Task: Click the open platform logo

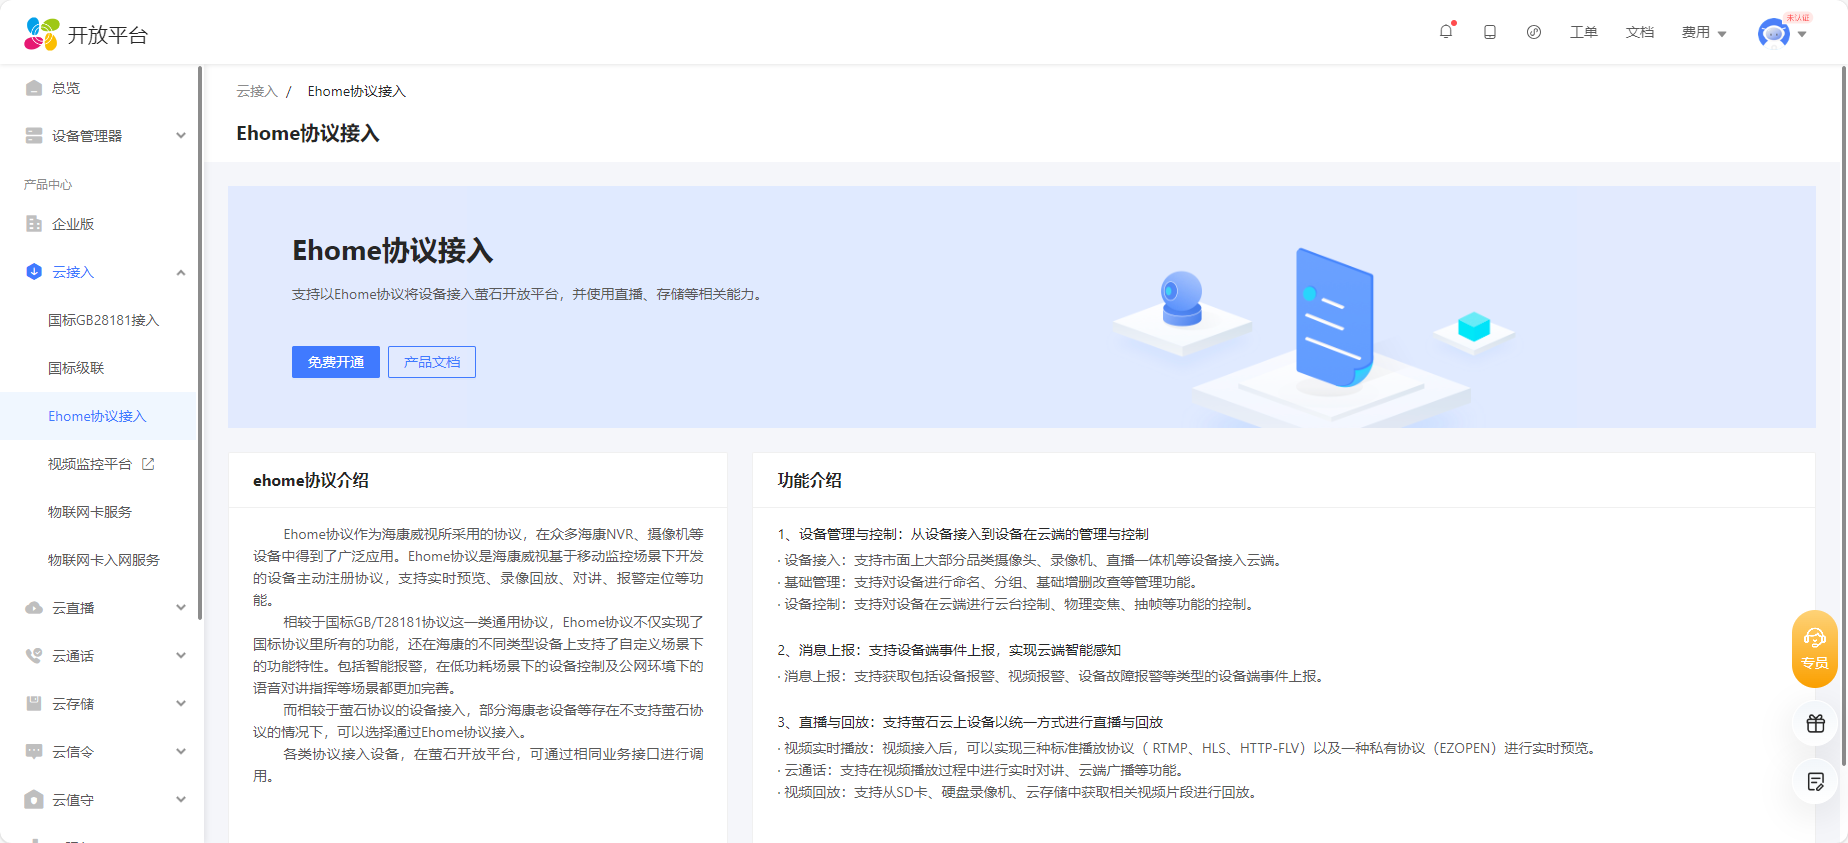Action: [86, 34]
